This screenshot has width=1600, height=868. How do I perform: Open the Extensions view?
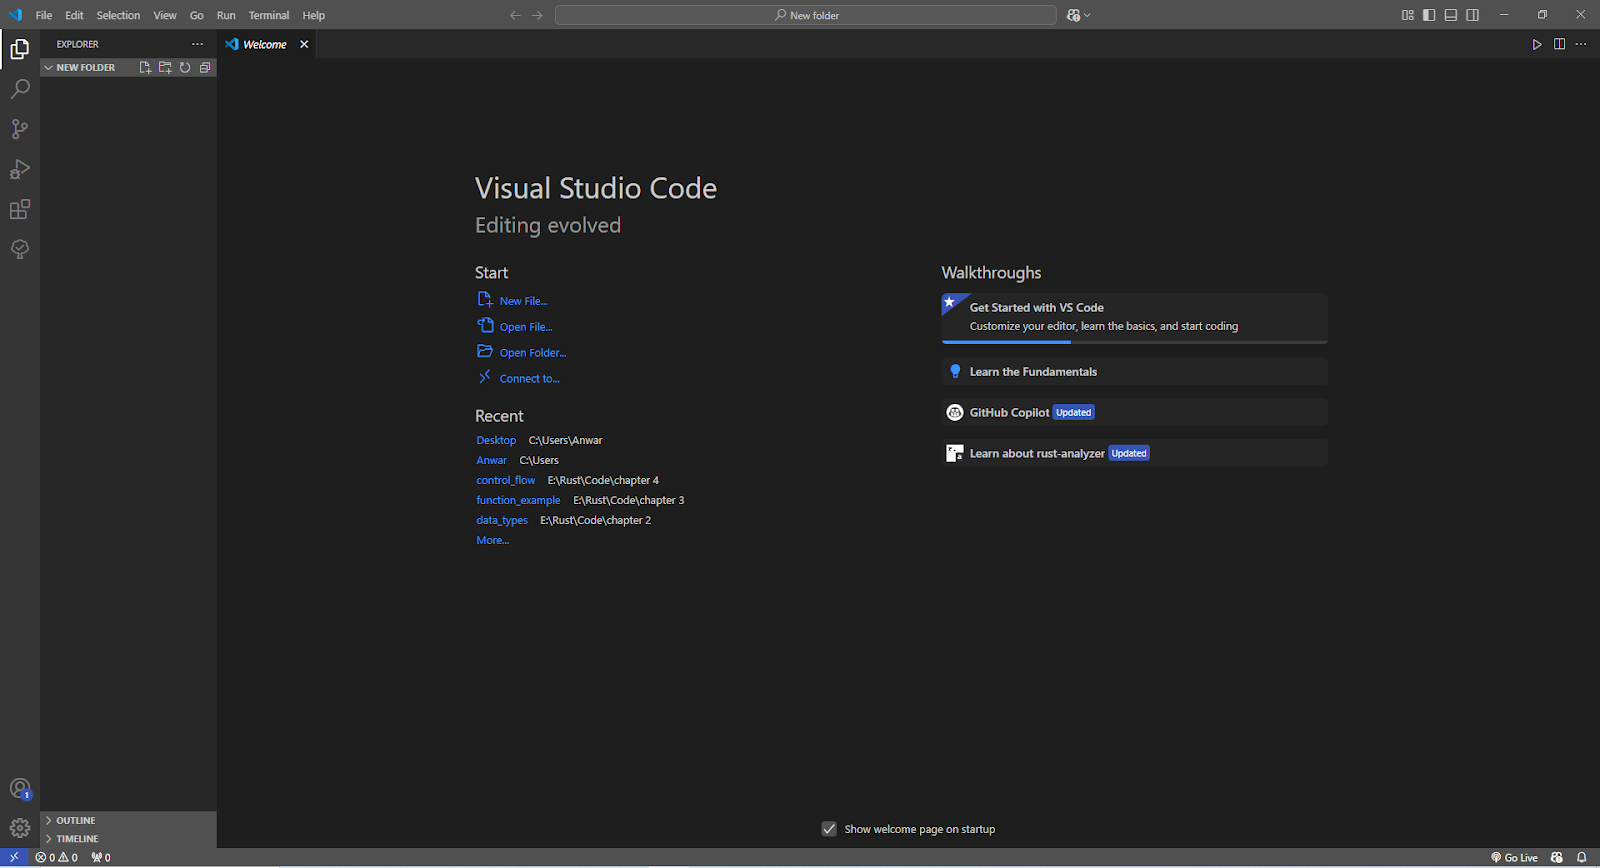[20, 209]
